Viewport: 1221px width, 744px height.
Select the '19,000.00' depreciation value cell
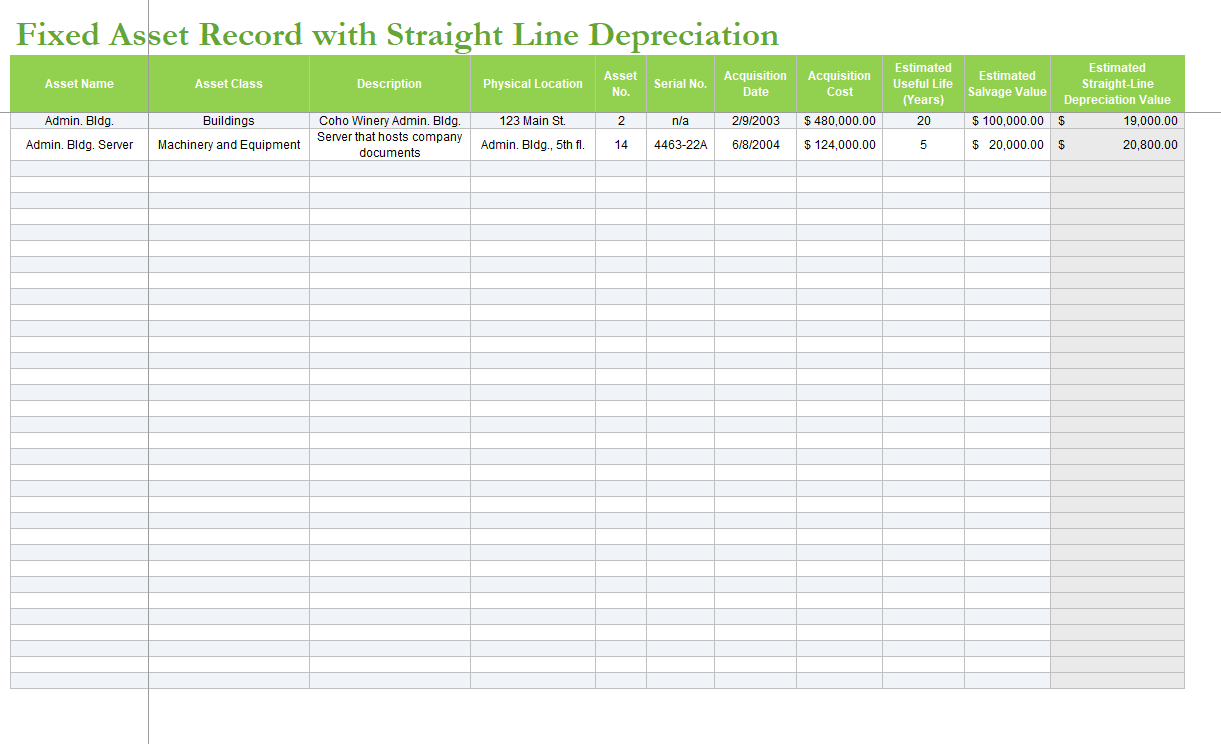tap(1117, 121)
